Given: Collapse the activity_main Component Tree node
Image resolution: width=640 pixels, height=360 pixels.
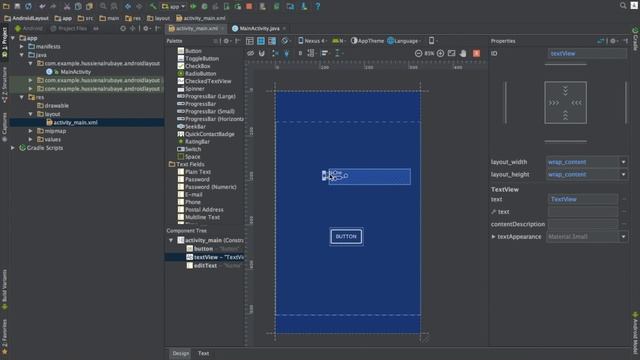Looking at the screenshot, I should click(171, 240).
